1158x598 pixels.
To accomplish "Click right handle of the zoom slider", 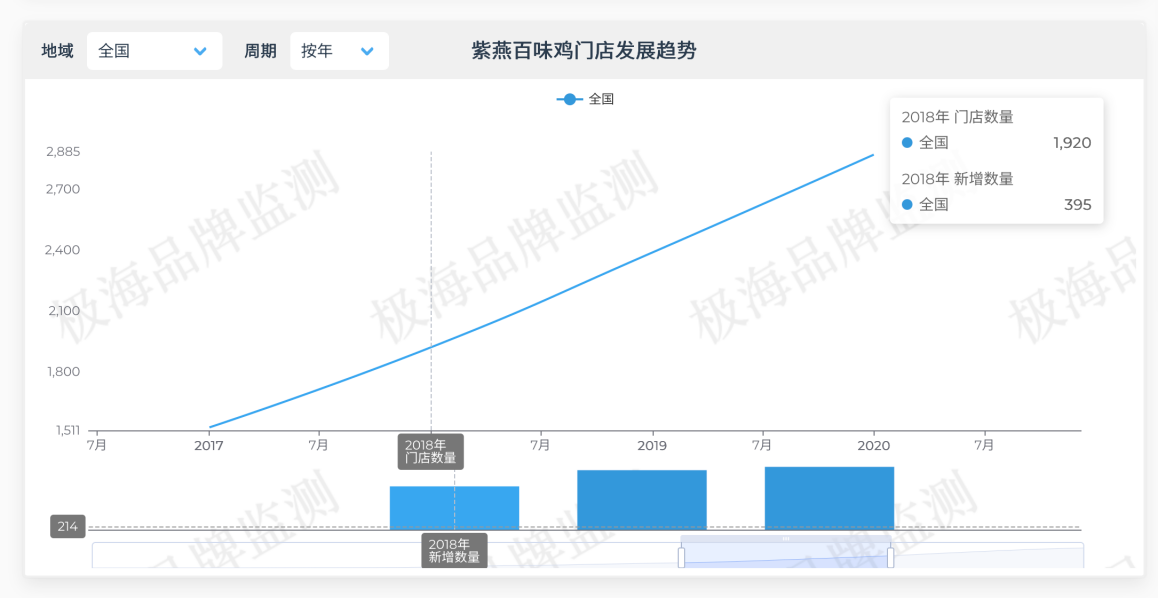I will pos(890,557).
